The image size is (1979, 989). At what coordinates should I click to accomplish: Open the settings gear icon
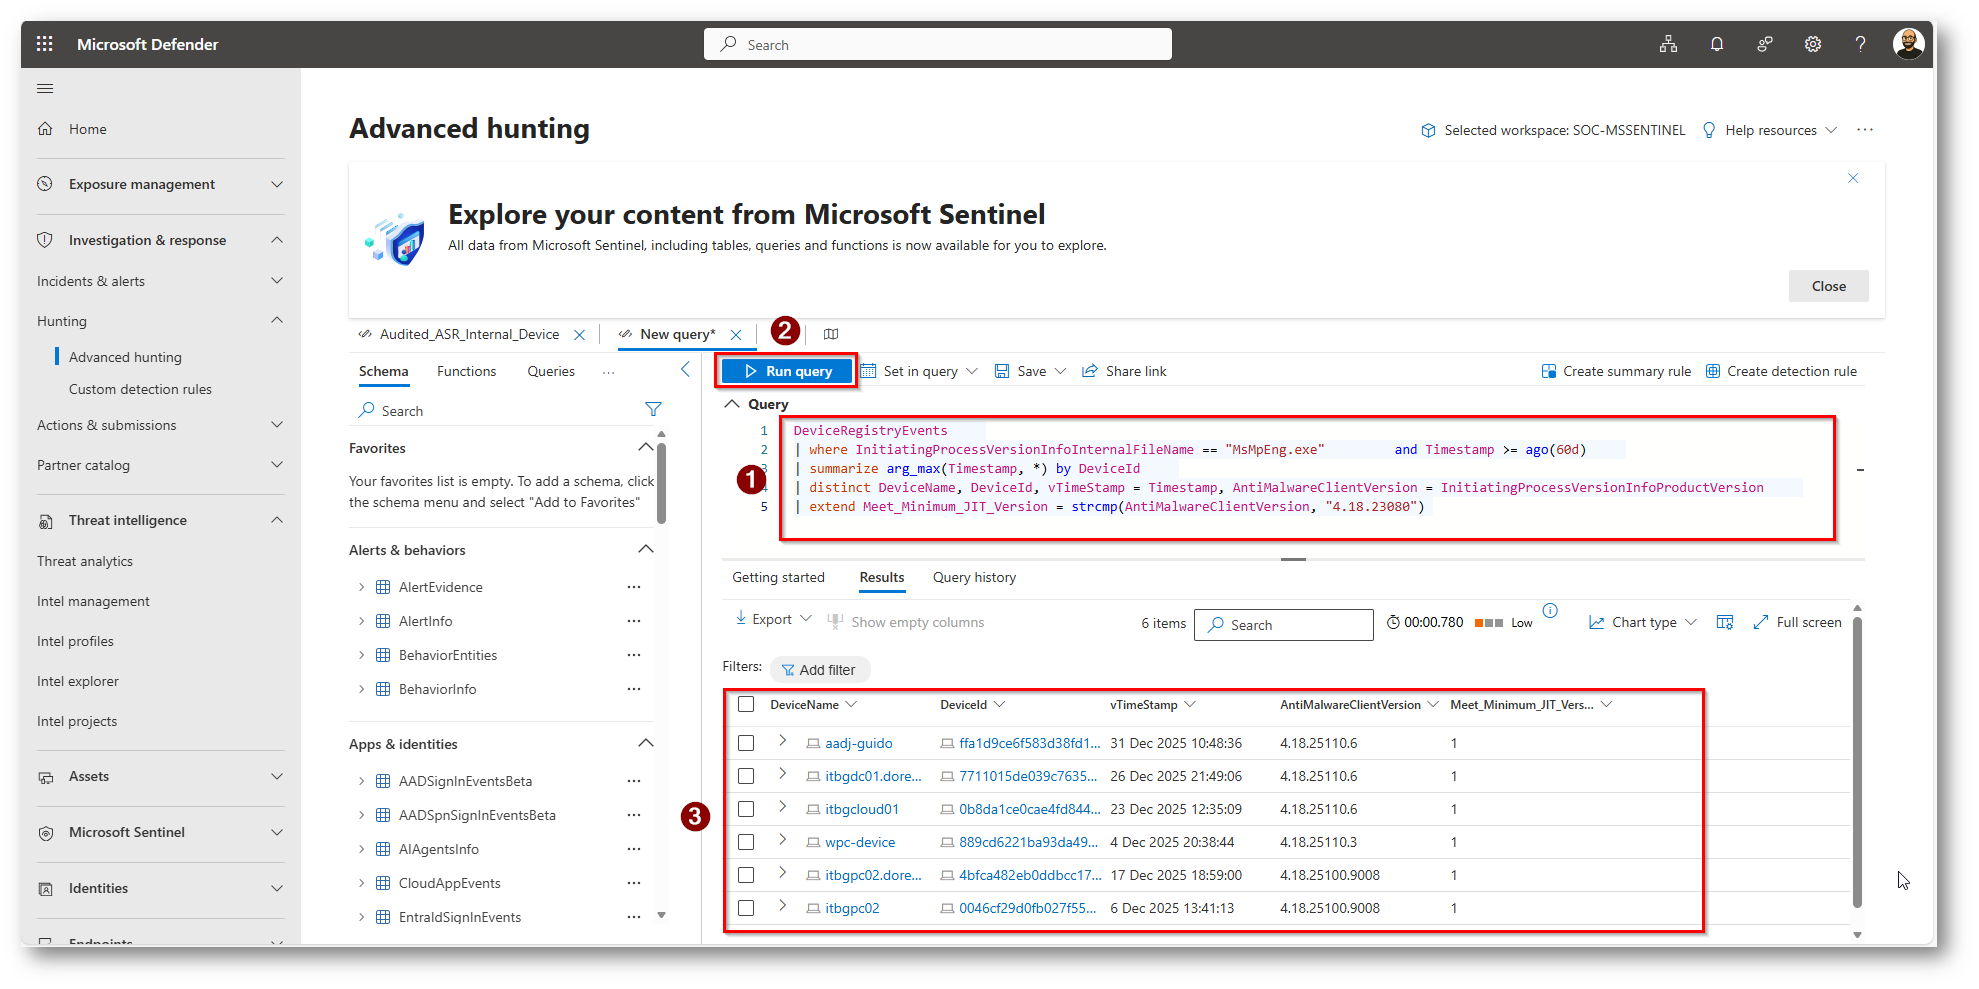(x=1812, y=44)
